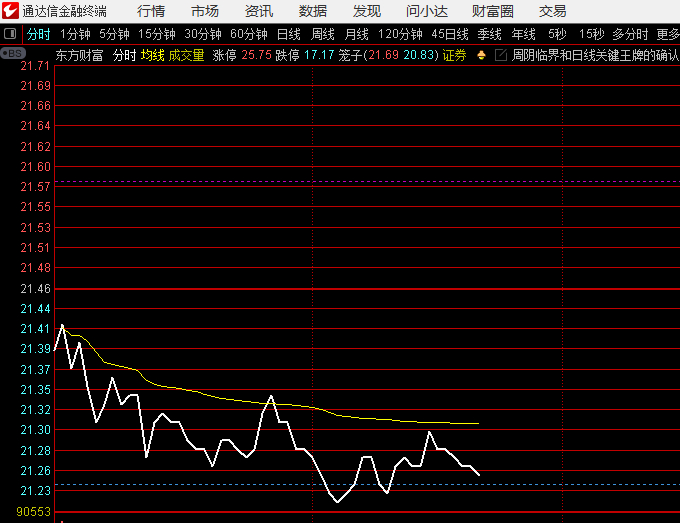Switch to 60分钟 chart

[249, 34]
